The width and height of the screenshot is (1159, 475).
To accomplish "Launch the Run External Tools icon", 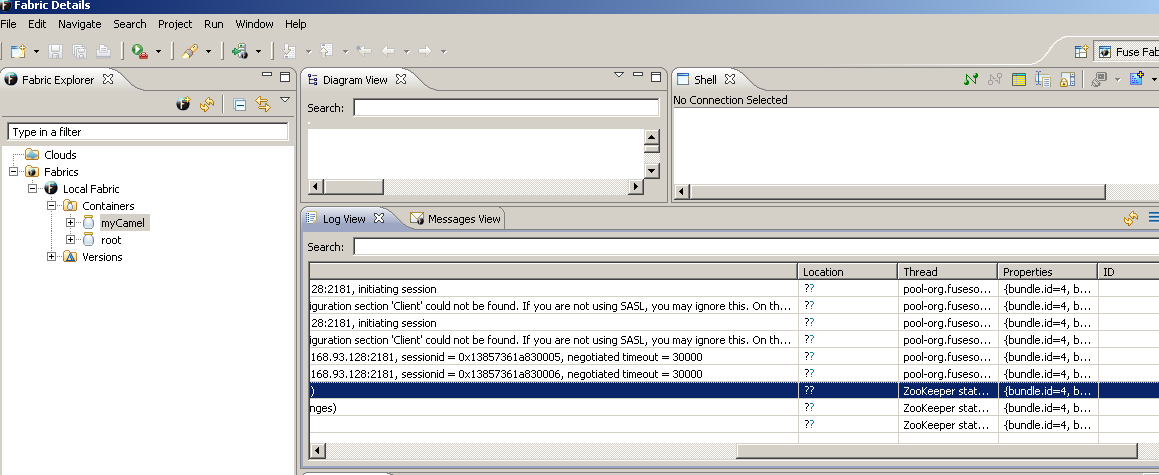I will pos(140,51).
